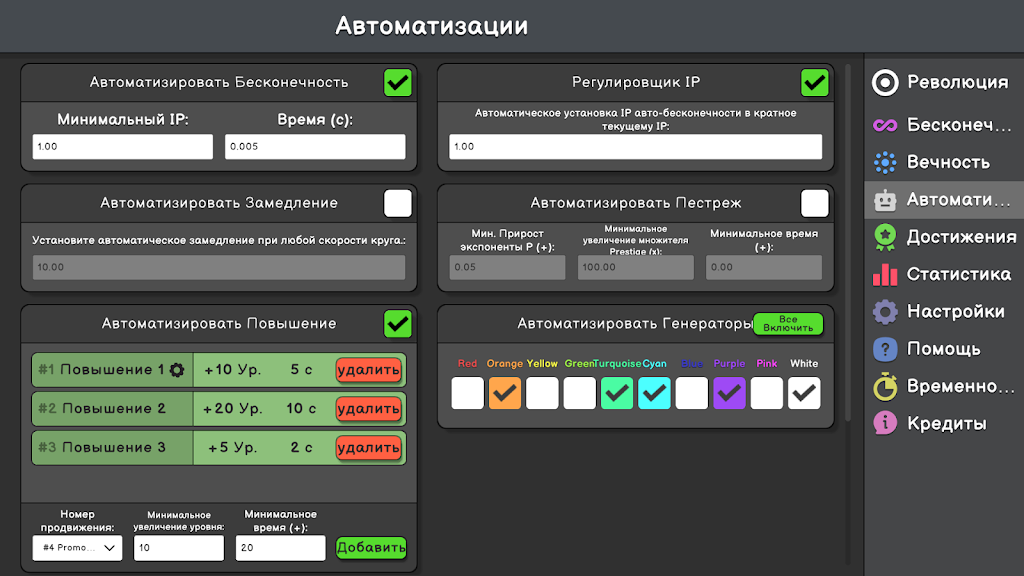
Task: Open the Революция menu item
Action: click(944, 83)
